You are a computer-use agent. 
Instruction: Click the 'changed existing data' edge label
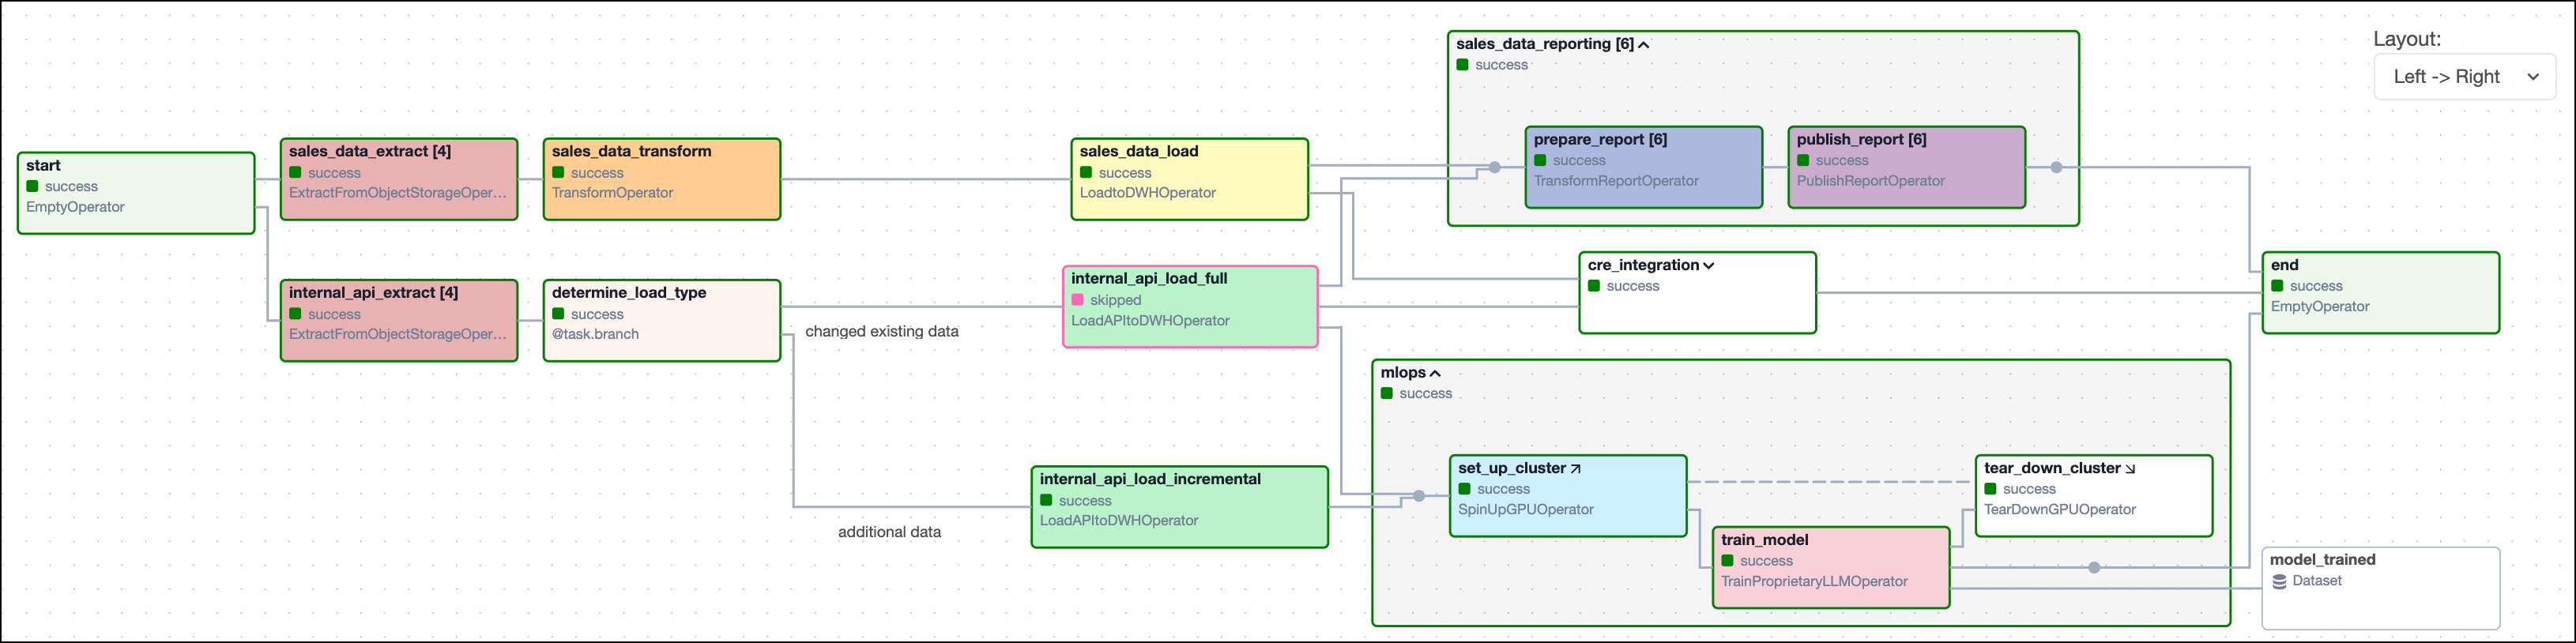click(881, 331)
